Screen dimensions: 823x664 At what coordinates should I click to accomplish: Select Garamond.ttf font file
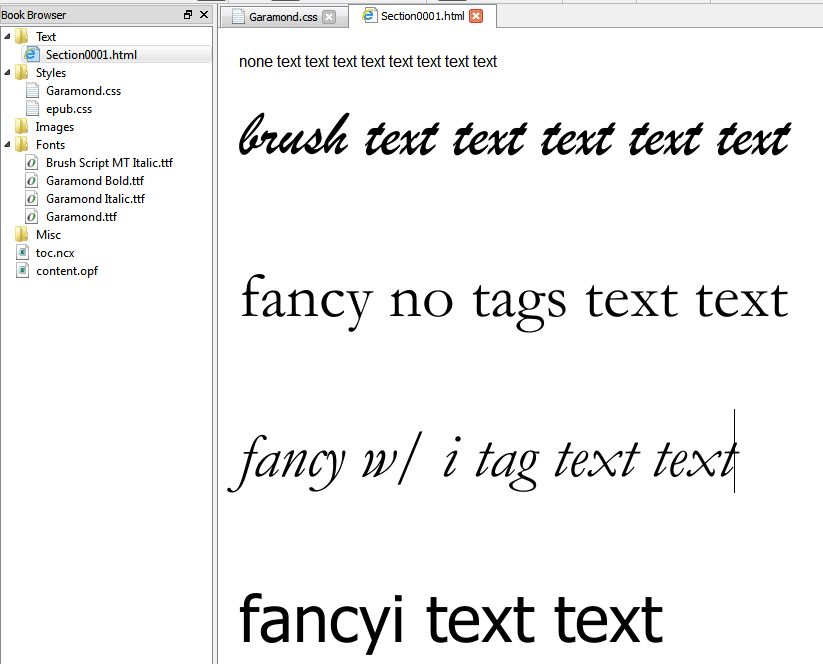[81, 216]
